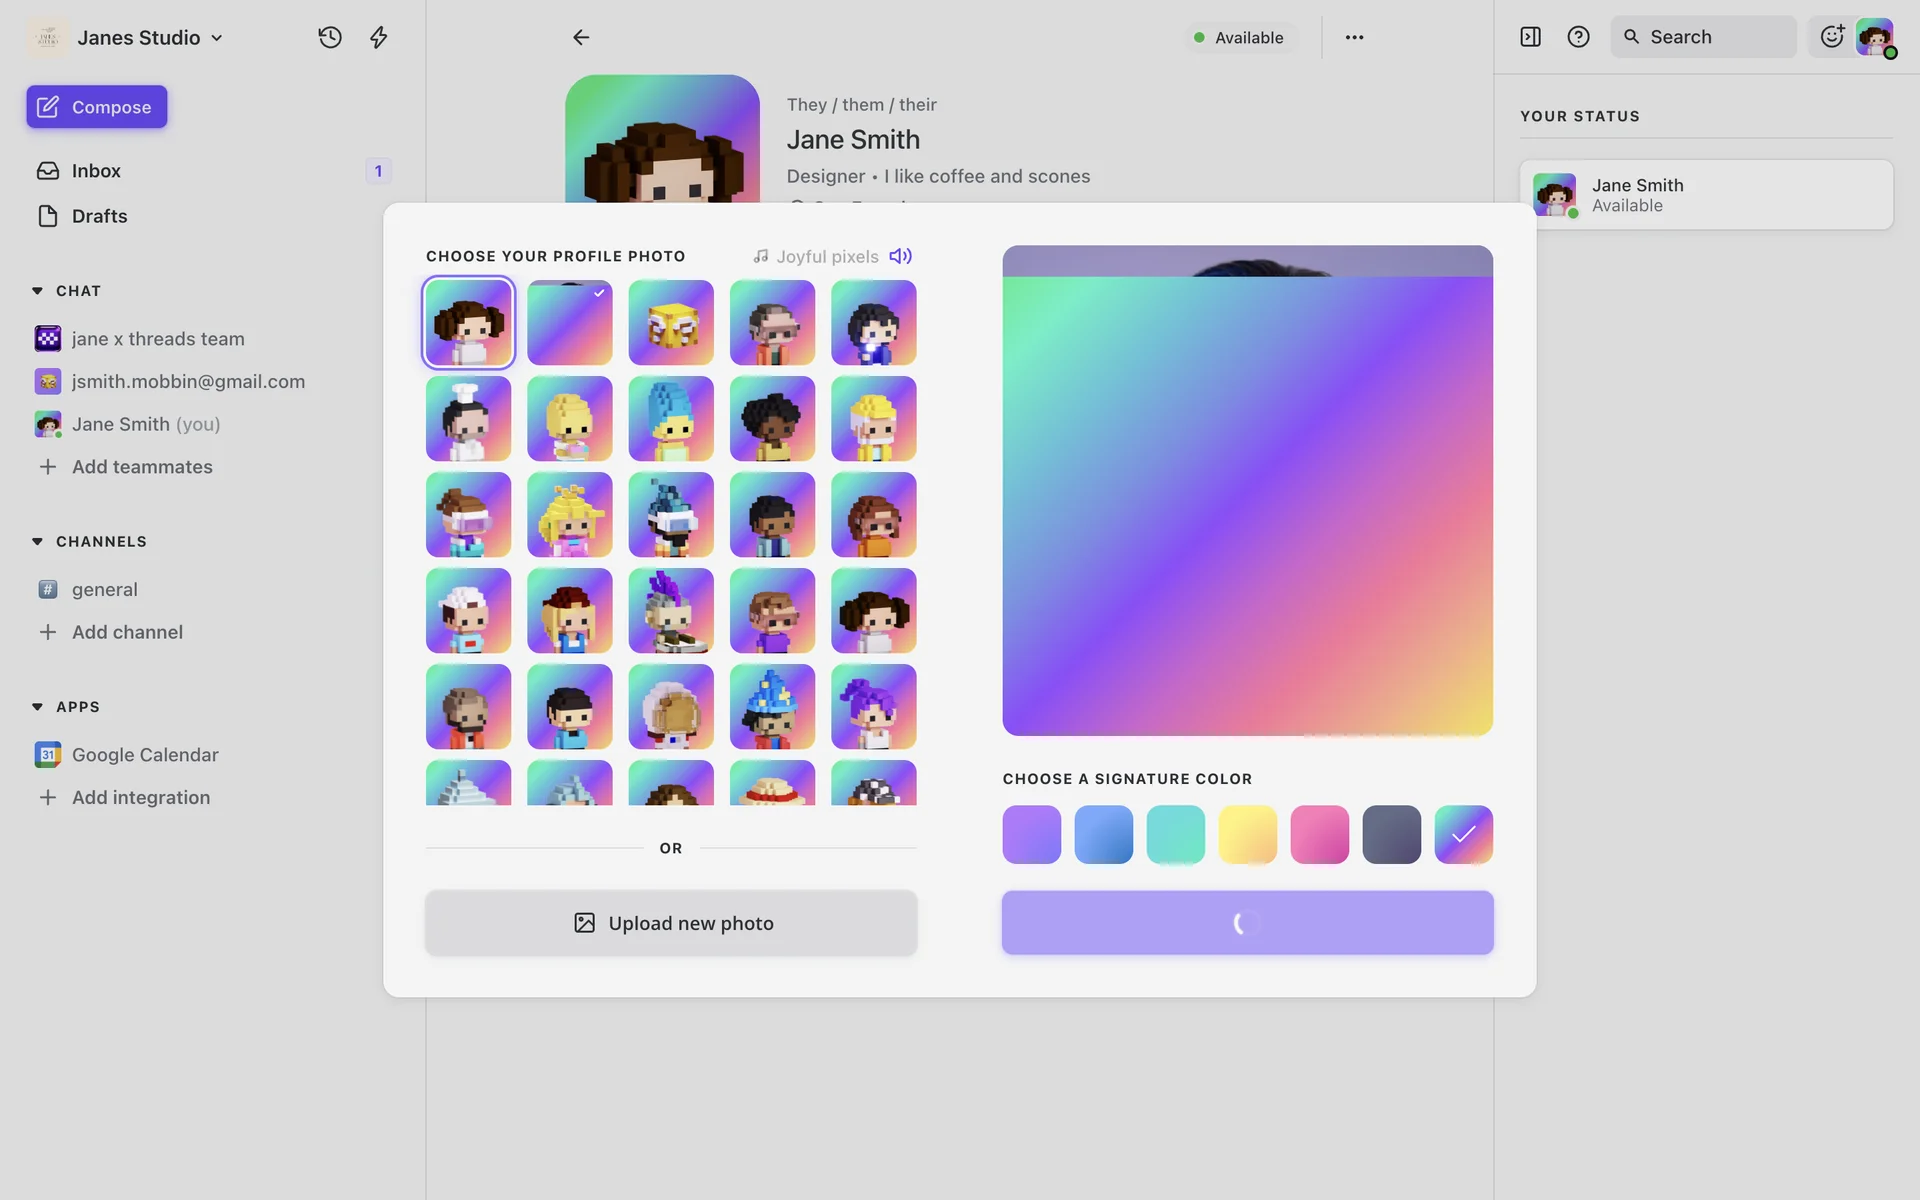Click the set status emoji icon
Image resolution: width=1920 pixels, height=1200 pixels.
click(x=1831, y=37)
